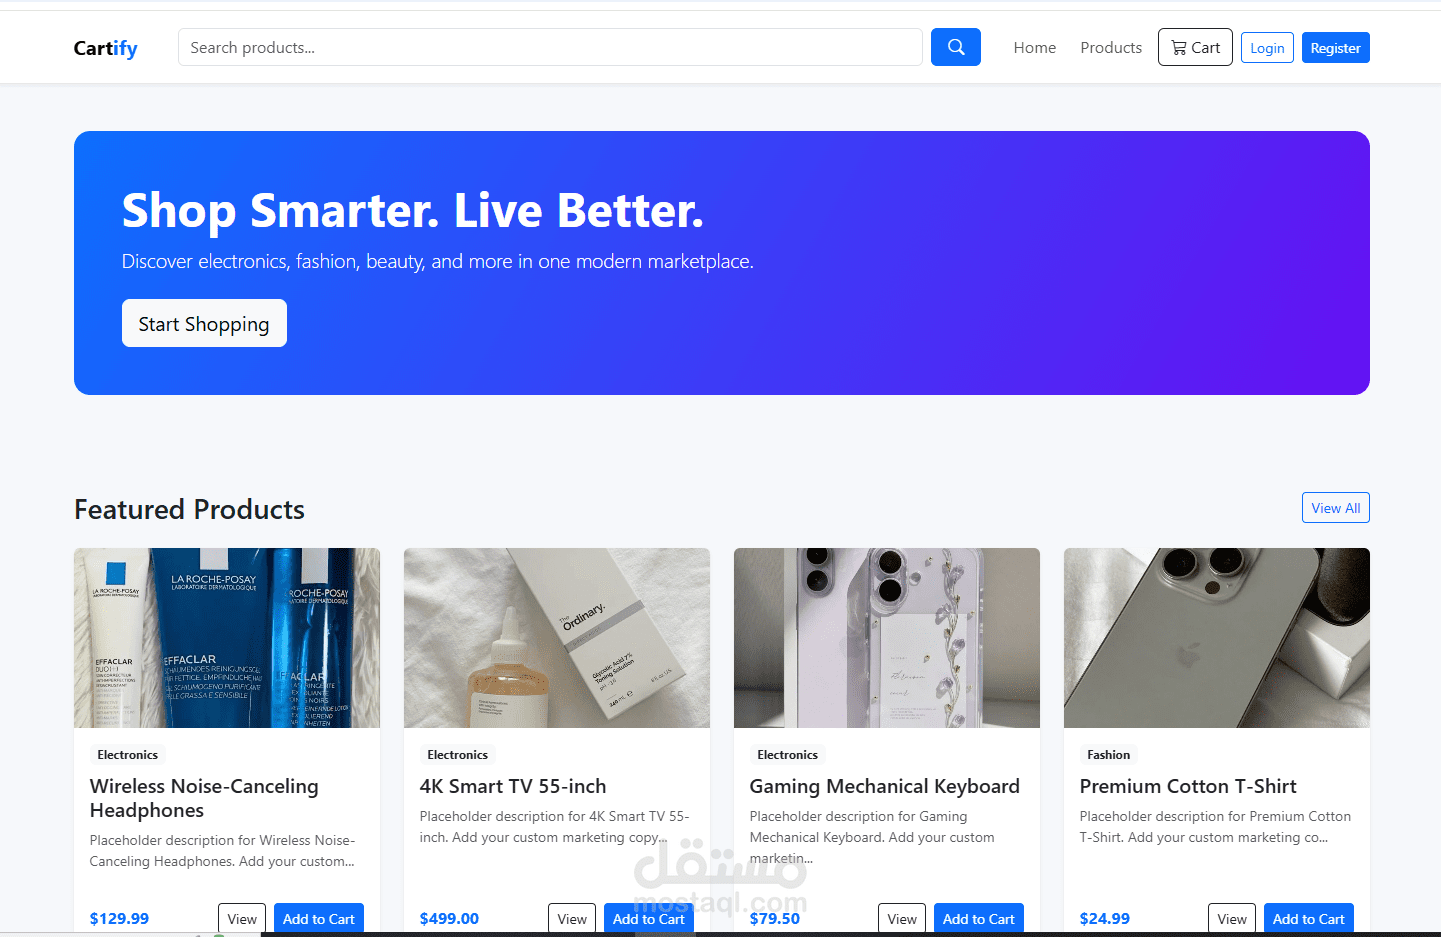Click the magnifying glass search button

pos(955,47)
